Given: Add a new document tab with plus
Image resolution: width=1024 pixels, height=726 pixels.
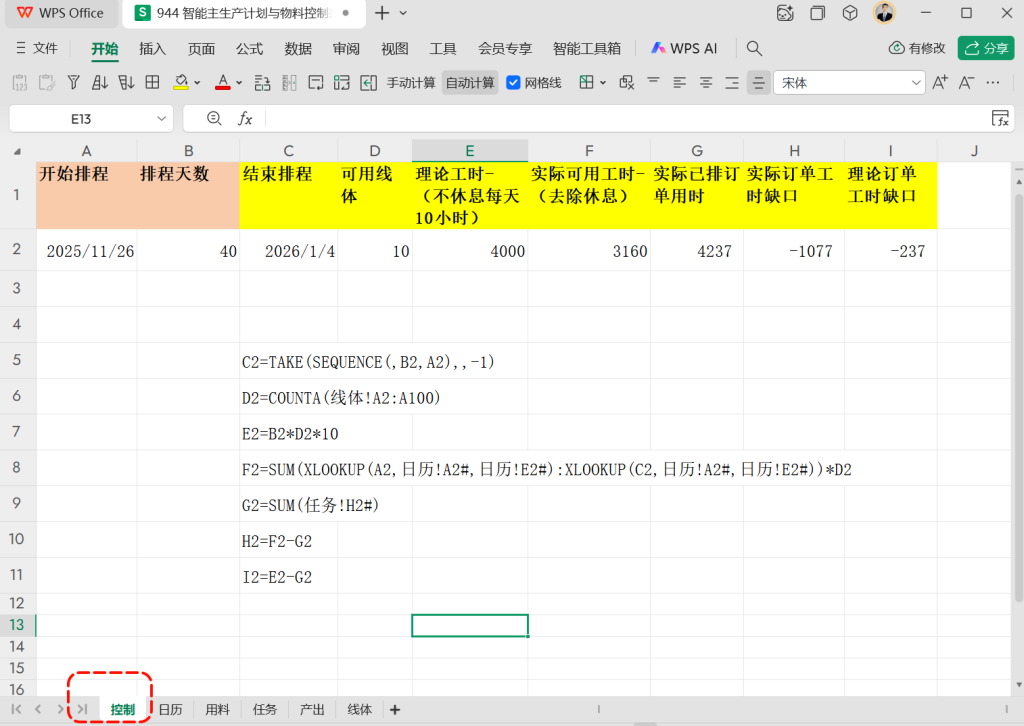Looking at the screenshot, I should [x=382, y=13].
